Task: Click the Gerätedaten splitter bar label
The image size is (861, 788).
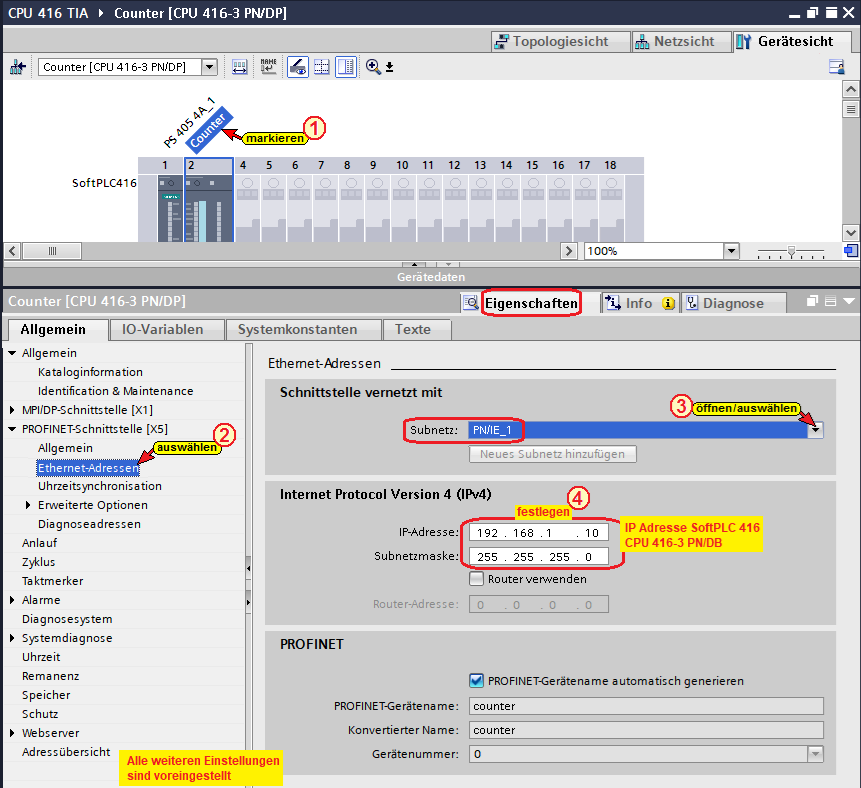Action: (x=431, y=277)
